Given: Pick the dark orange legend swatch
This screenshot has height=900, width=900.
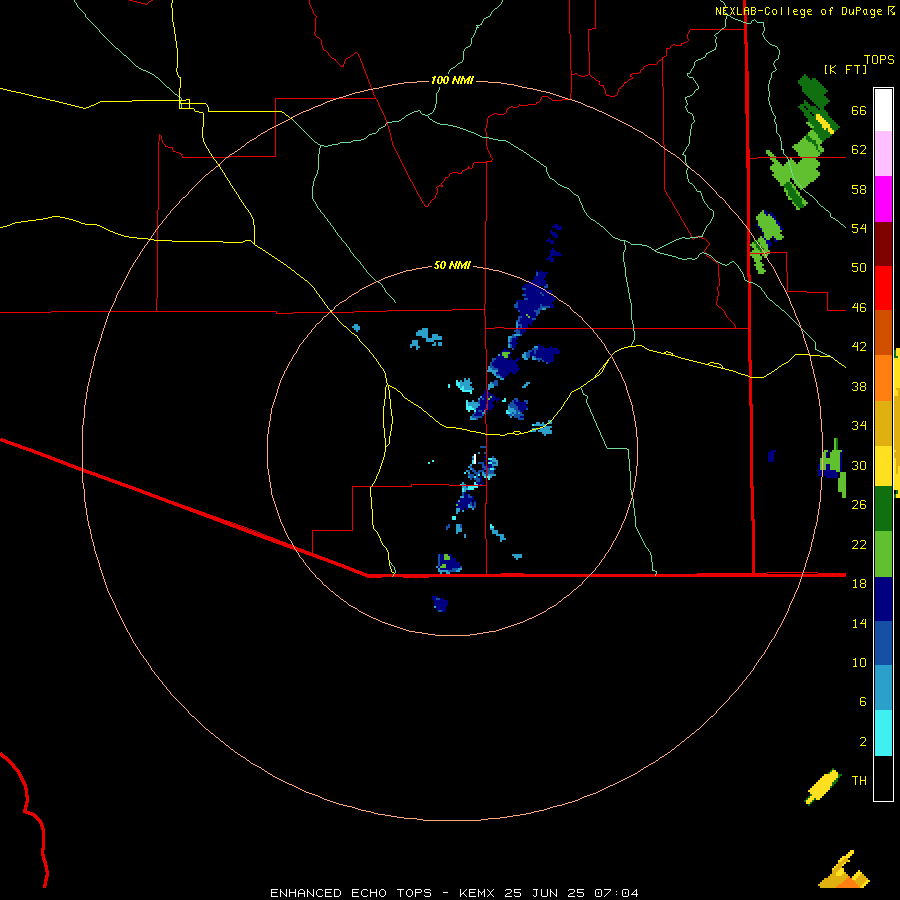Looking at the screenshot, I should click(883, 333).
